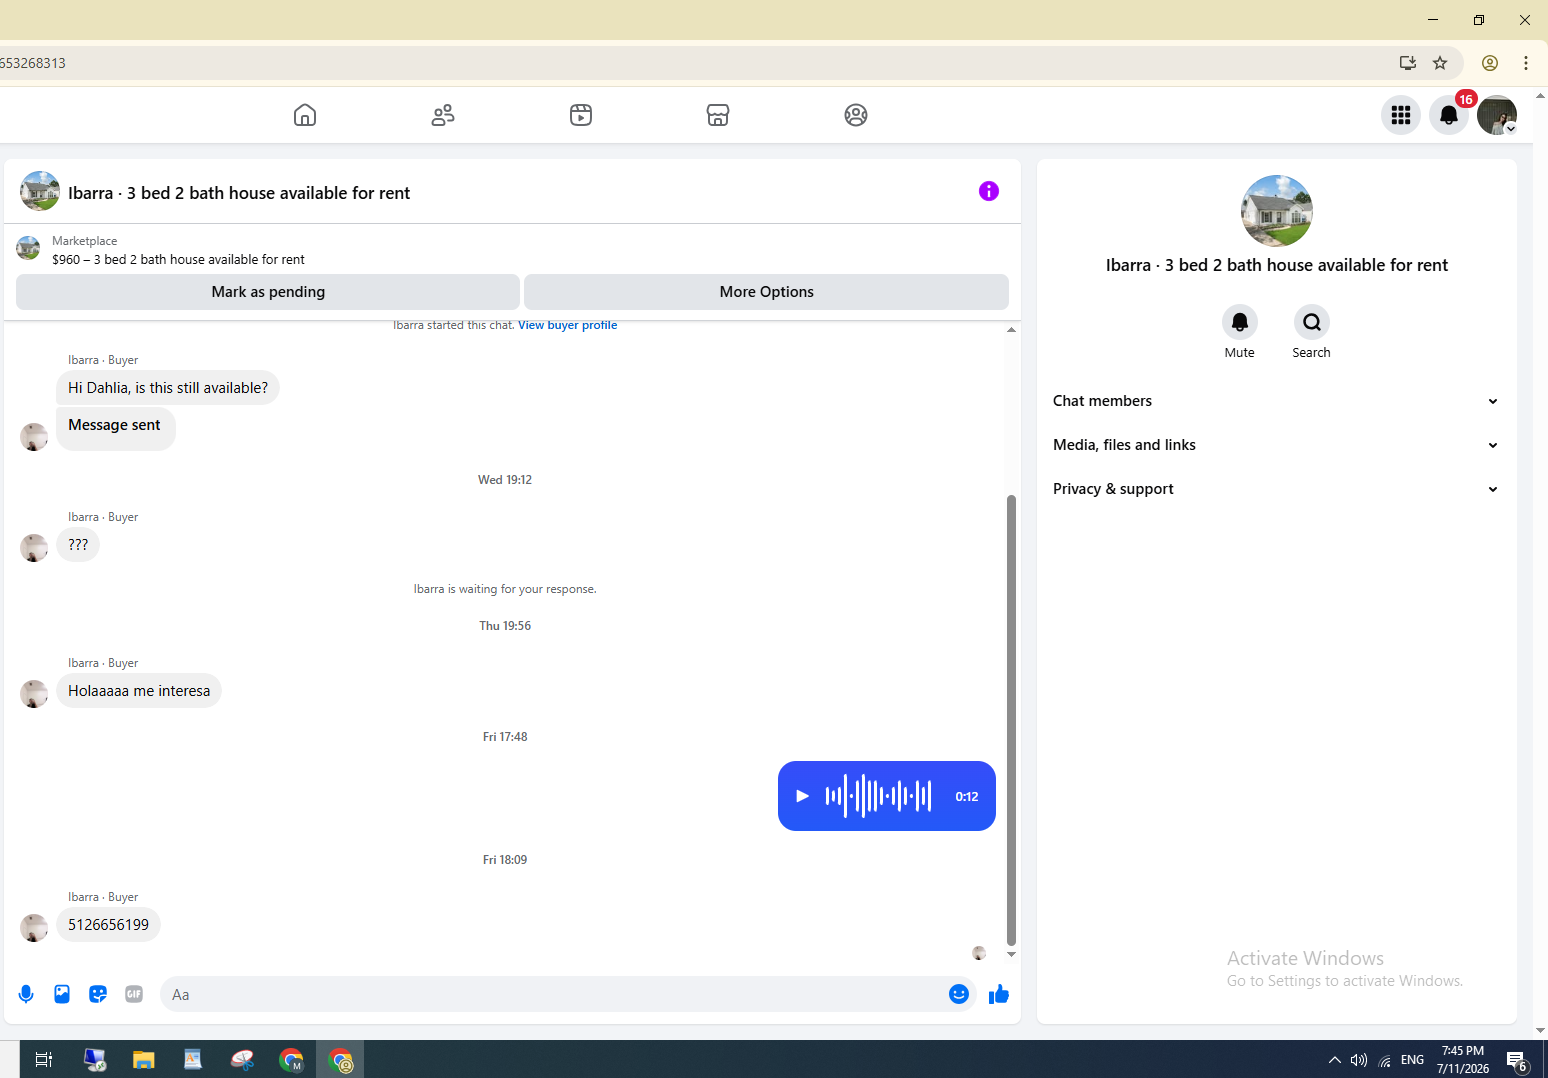
Task: Open volume control in system tray
Action: coord(1358,1060)
